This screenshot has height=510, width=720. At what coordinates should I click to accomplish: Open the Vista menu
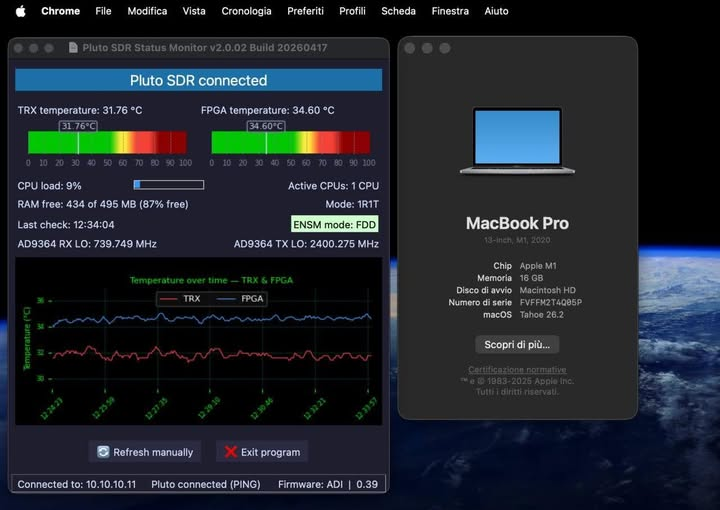point(194,11)
